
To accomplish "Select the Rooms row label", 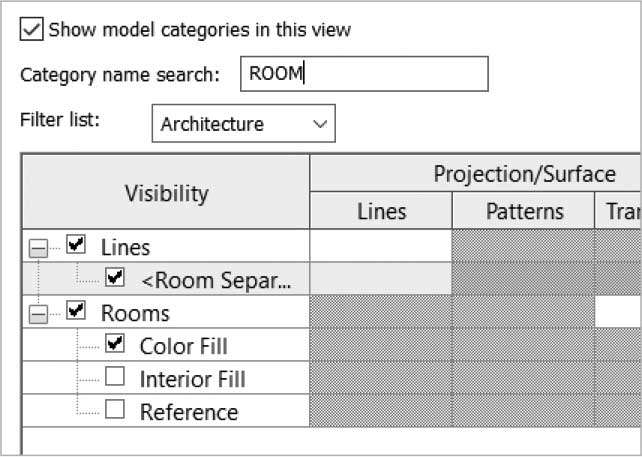I will [135, 314].
